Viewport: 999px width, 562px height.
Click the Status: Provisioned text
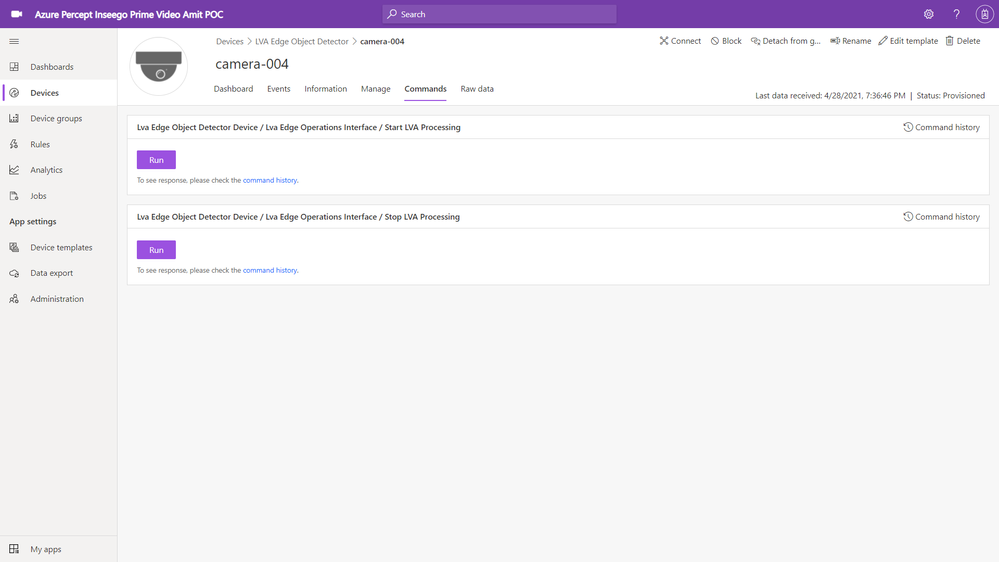click(x=951, y=96)
